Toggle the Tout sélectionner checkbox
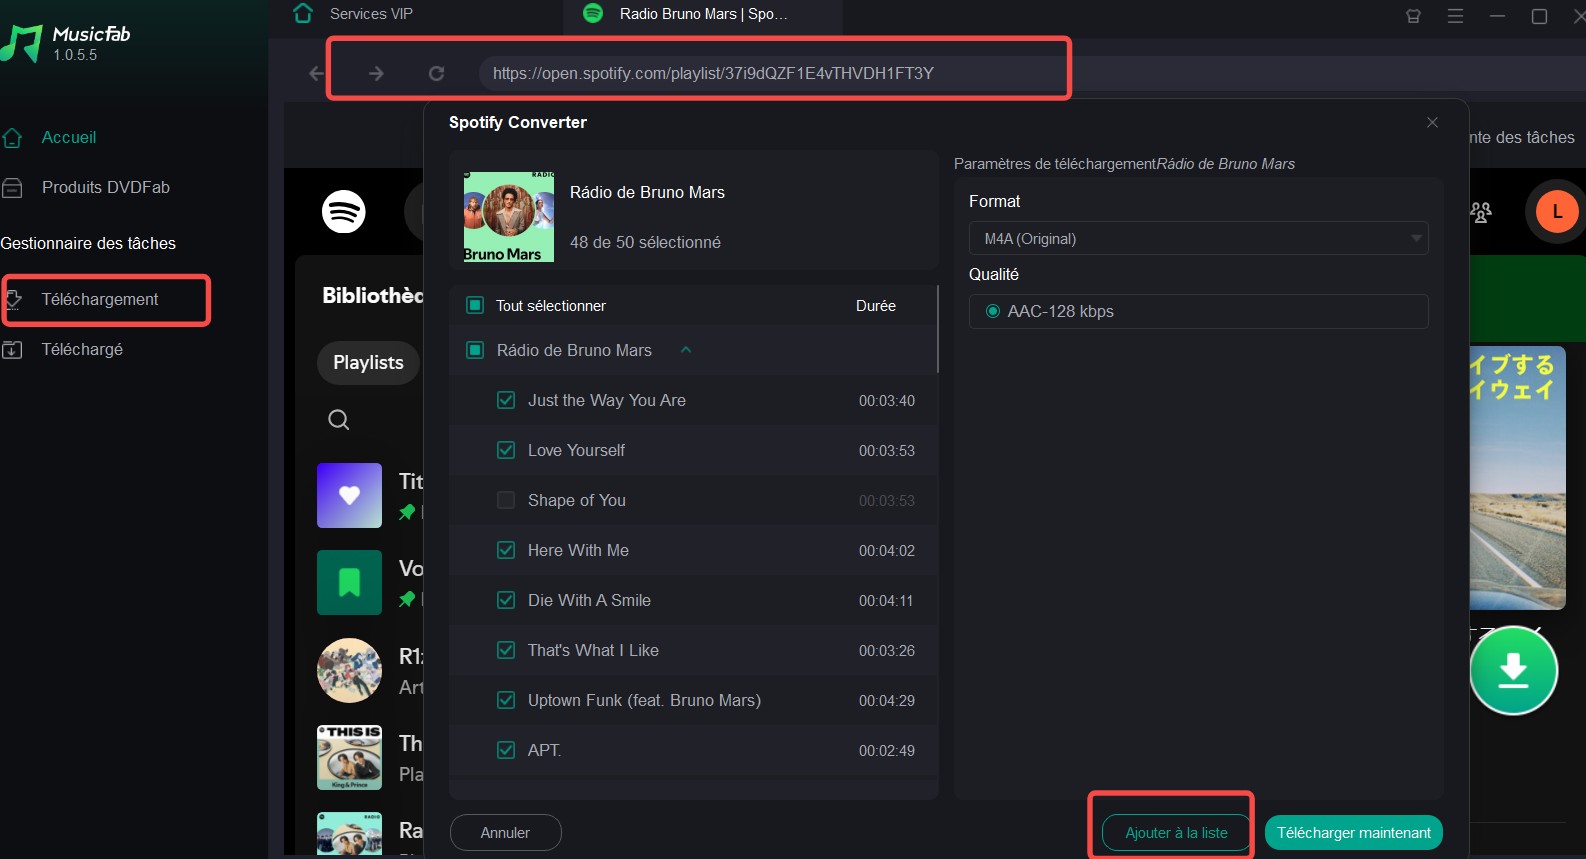 click(476, 305)
